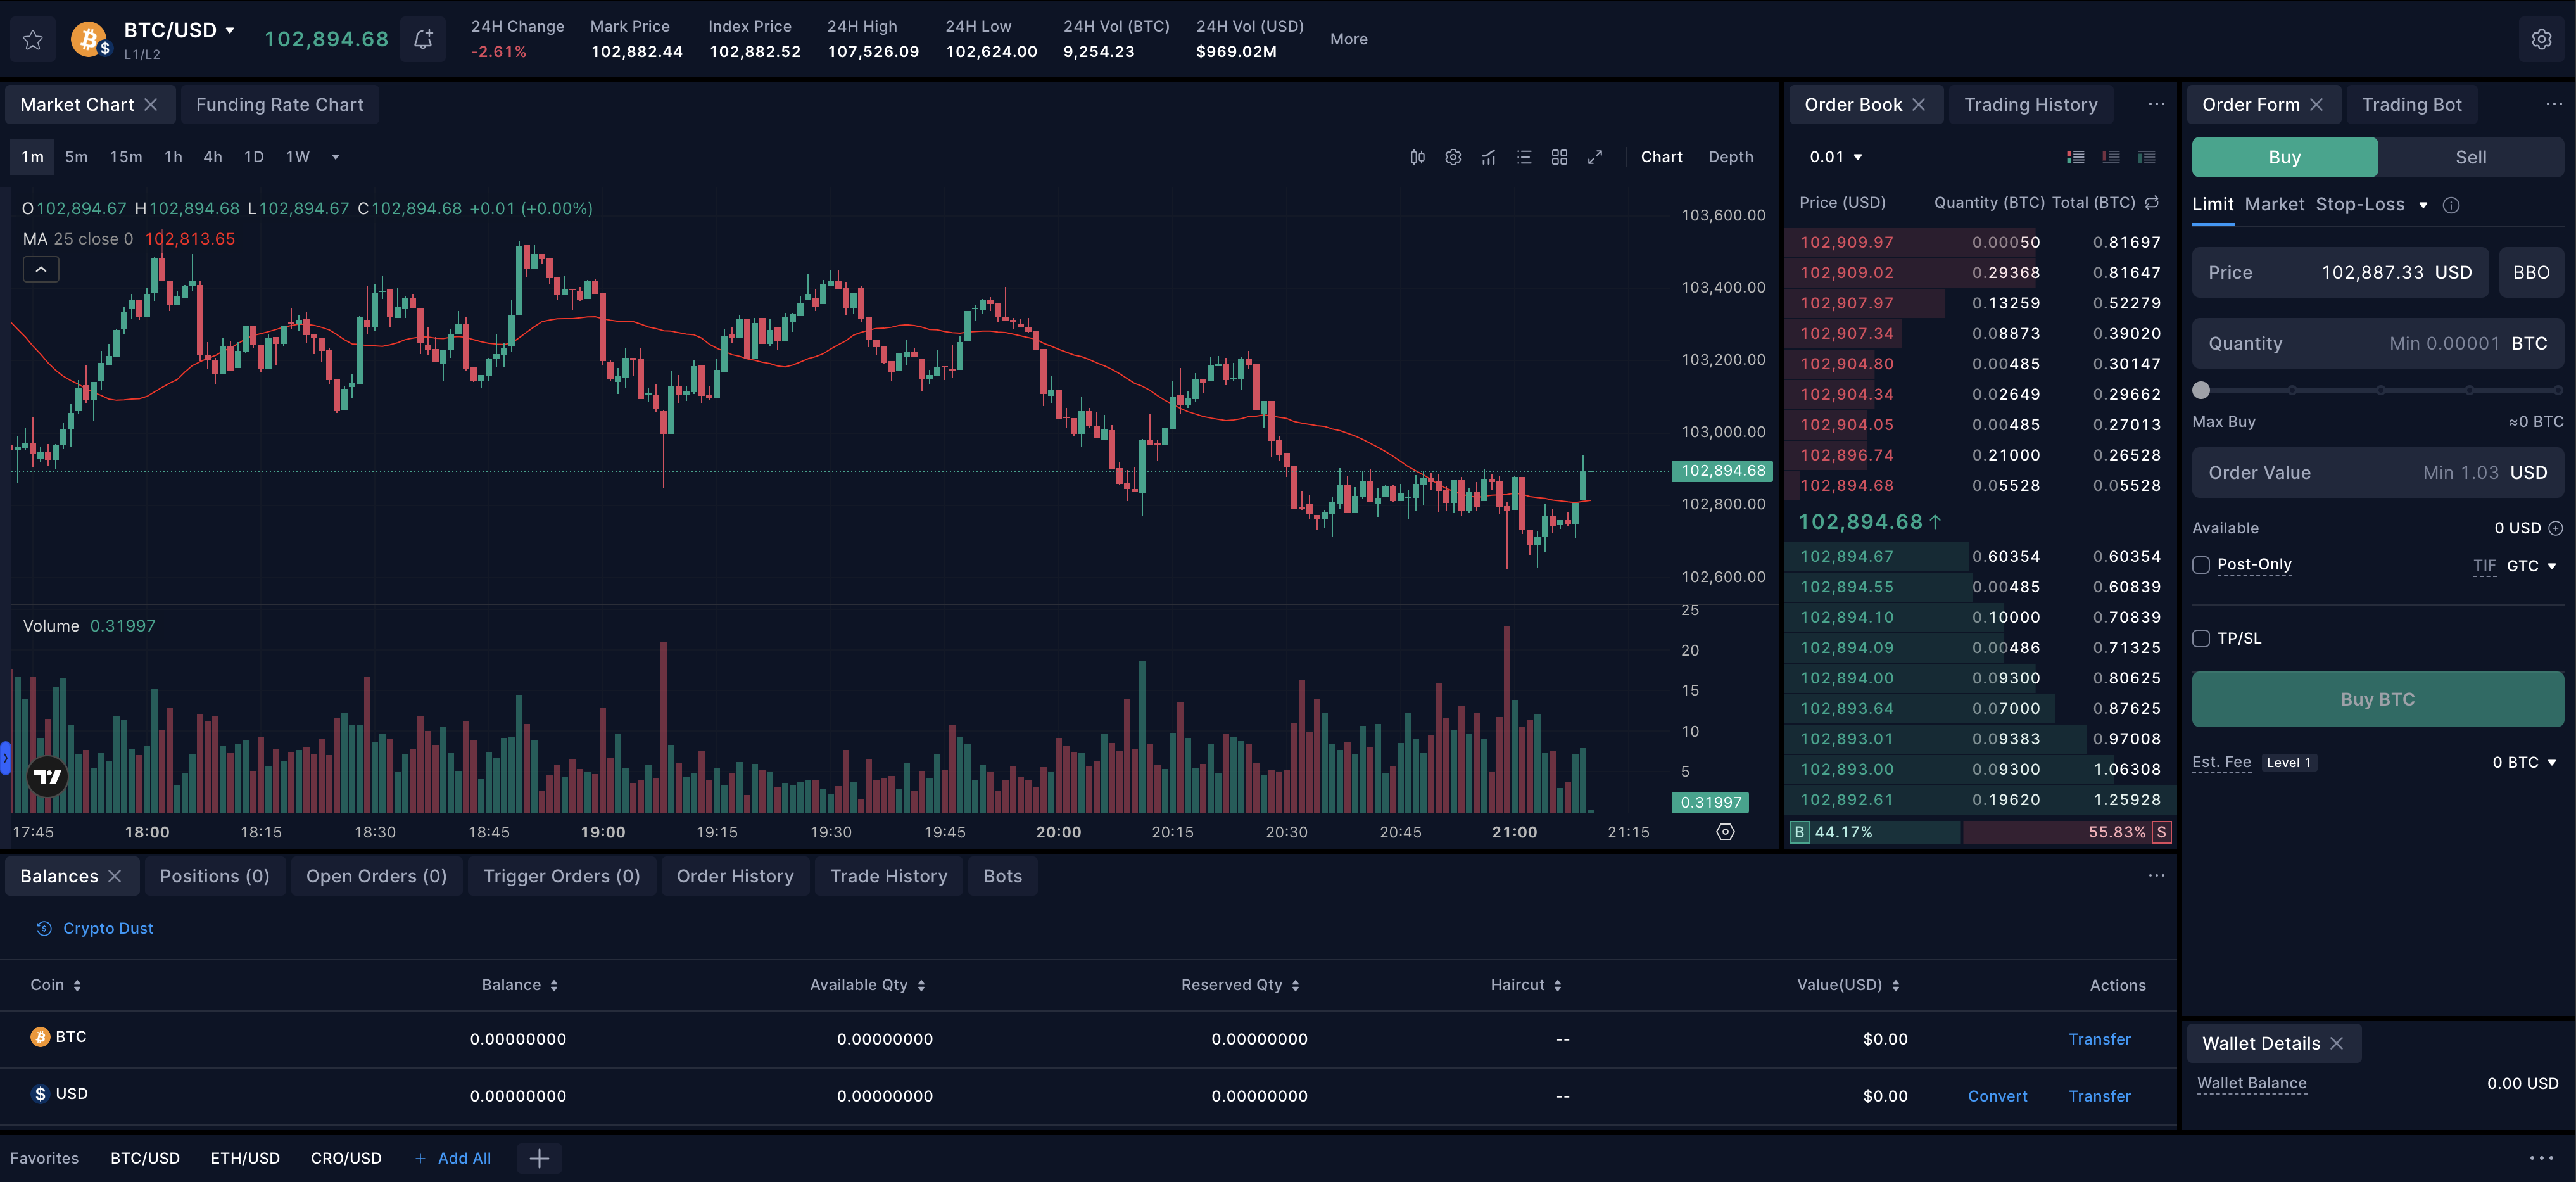Open the technical indicators icon

point(1489,157)
